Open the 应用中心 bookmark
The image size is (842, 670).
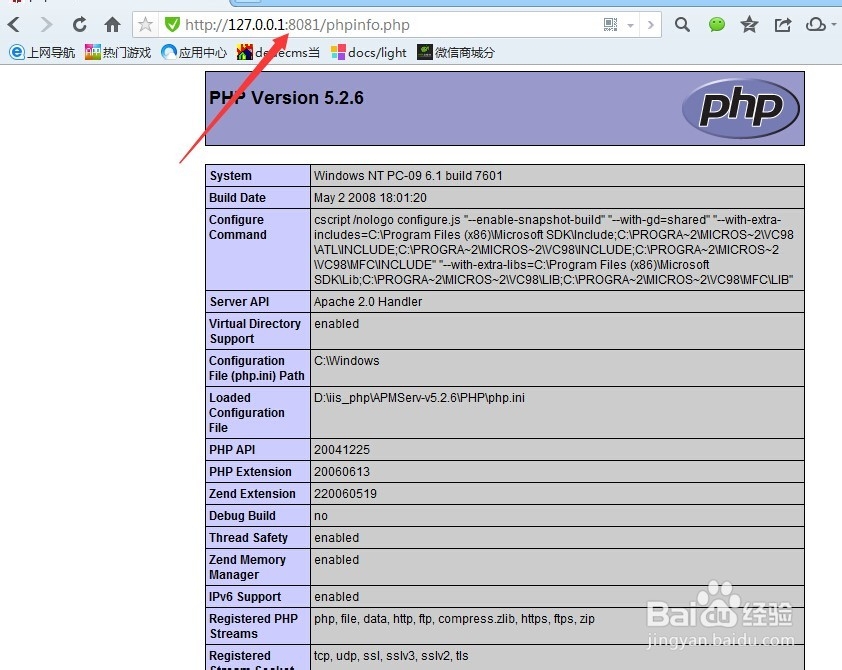pyautogui.click(x=194, y=53)
